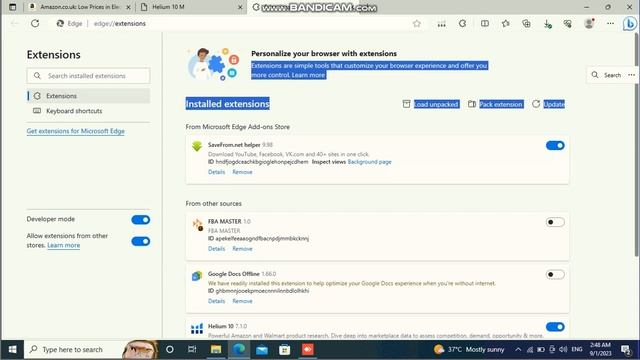Open File Explorer from the taskbar
Viewport: 640px width, 360px height.
pos(216,349)
